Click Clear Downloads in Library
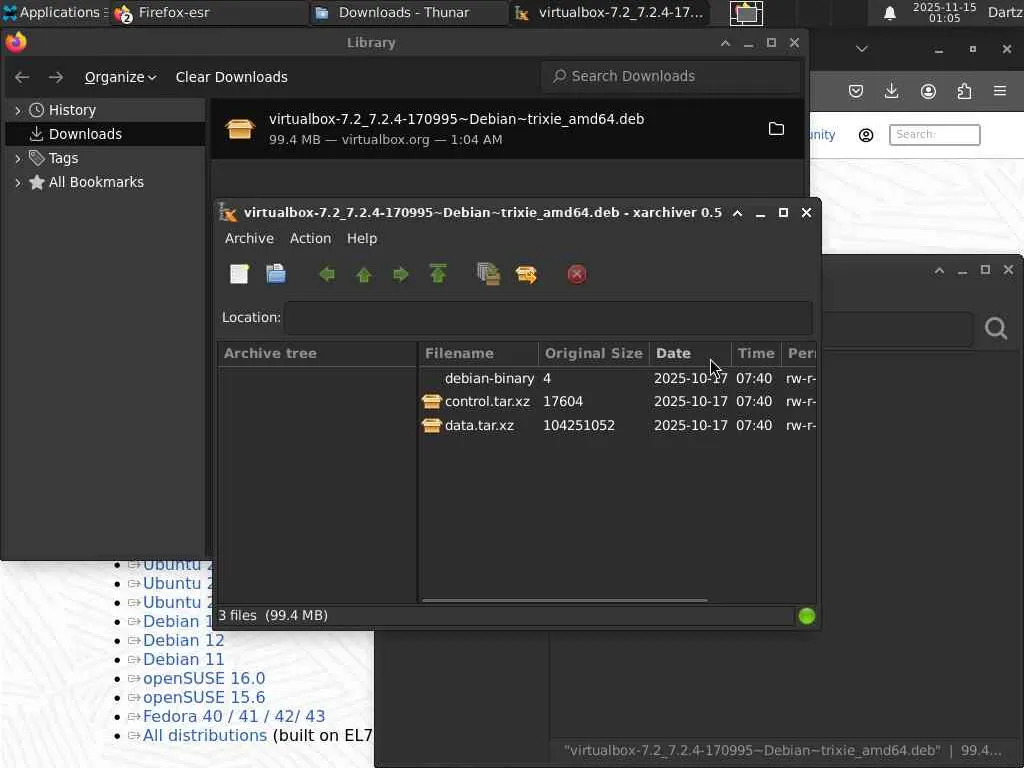Screen dimensions: 1024x768 [x=231, y=77]
